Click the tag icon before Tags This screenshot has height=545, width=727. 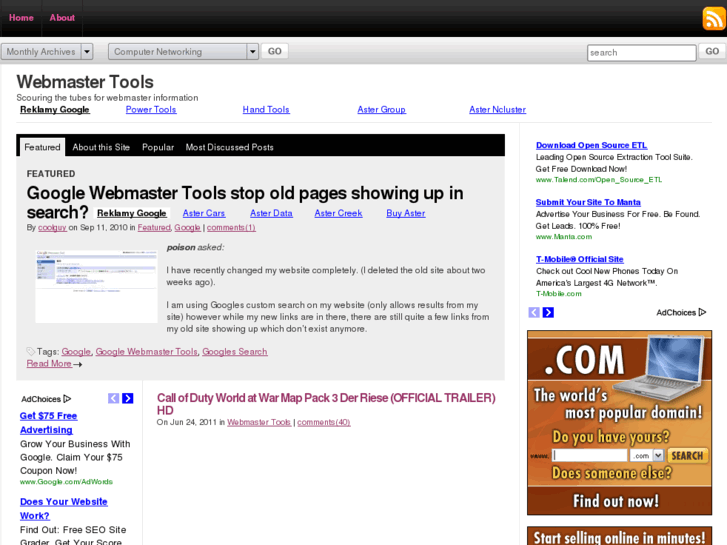click(31, 351)
